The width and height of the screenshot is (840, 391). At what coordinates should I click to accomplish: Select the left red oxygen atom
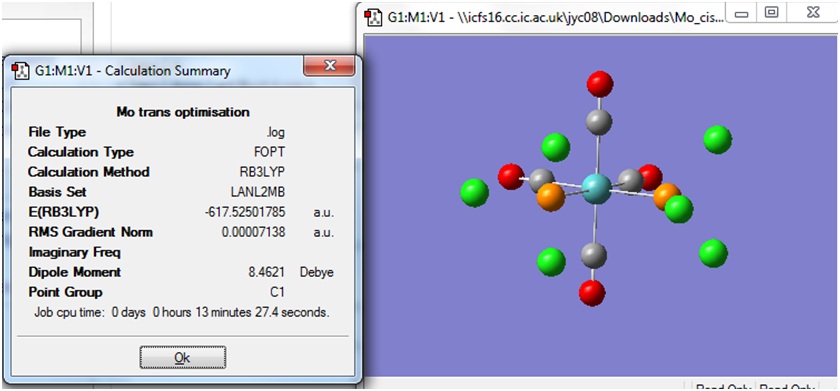[511, 177]
